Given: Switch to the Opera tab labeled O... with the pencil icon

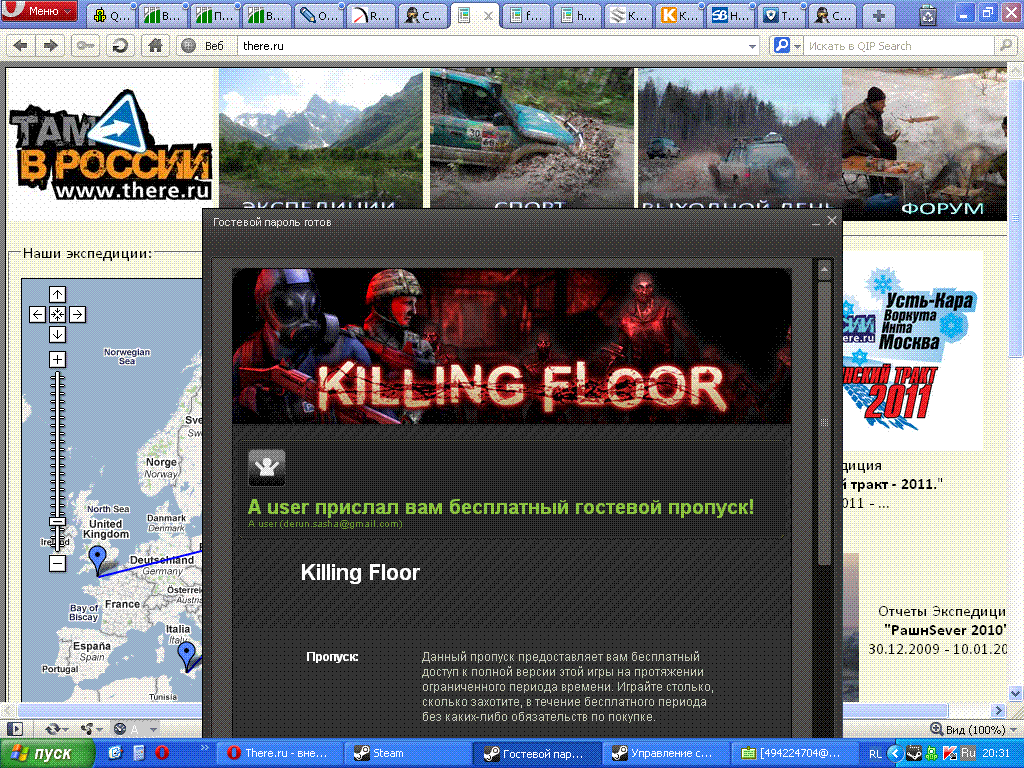Looking at the screenshot, I should 319,16.
